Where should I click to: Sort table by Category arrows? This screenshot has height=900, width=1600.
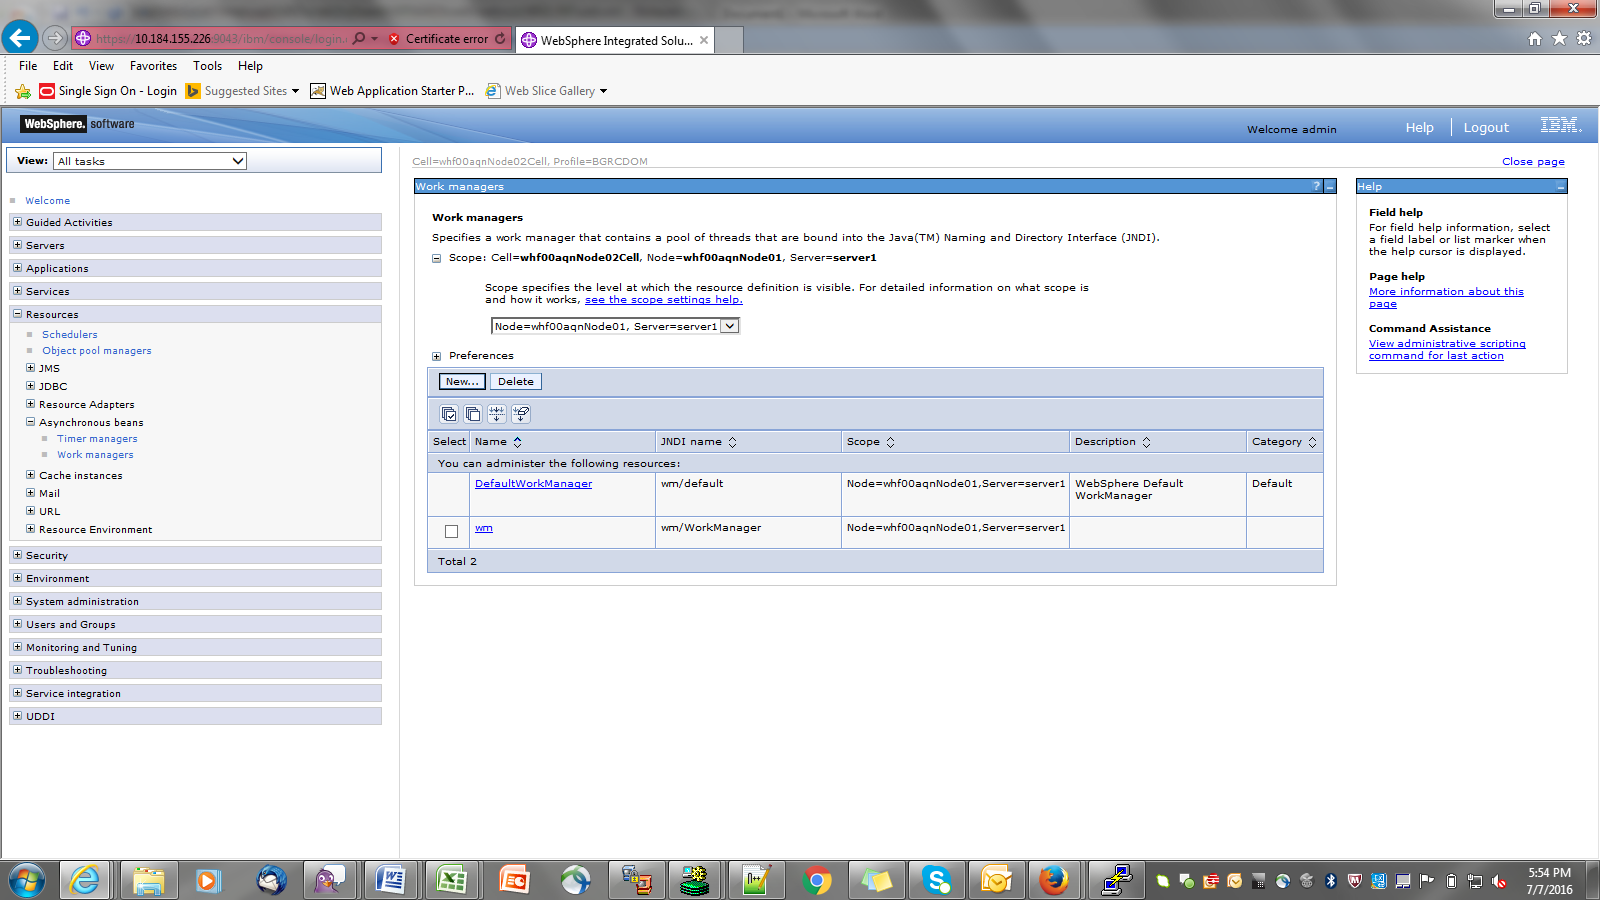tap(1312, 442)
